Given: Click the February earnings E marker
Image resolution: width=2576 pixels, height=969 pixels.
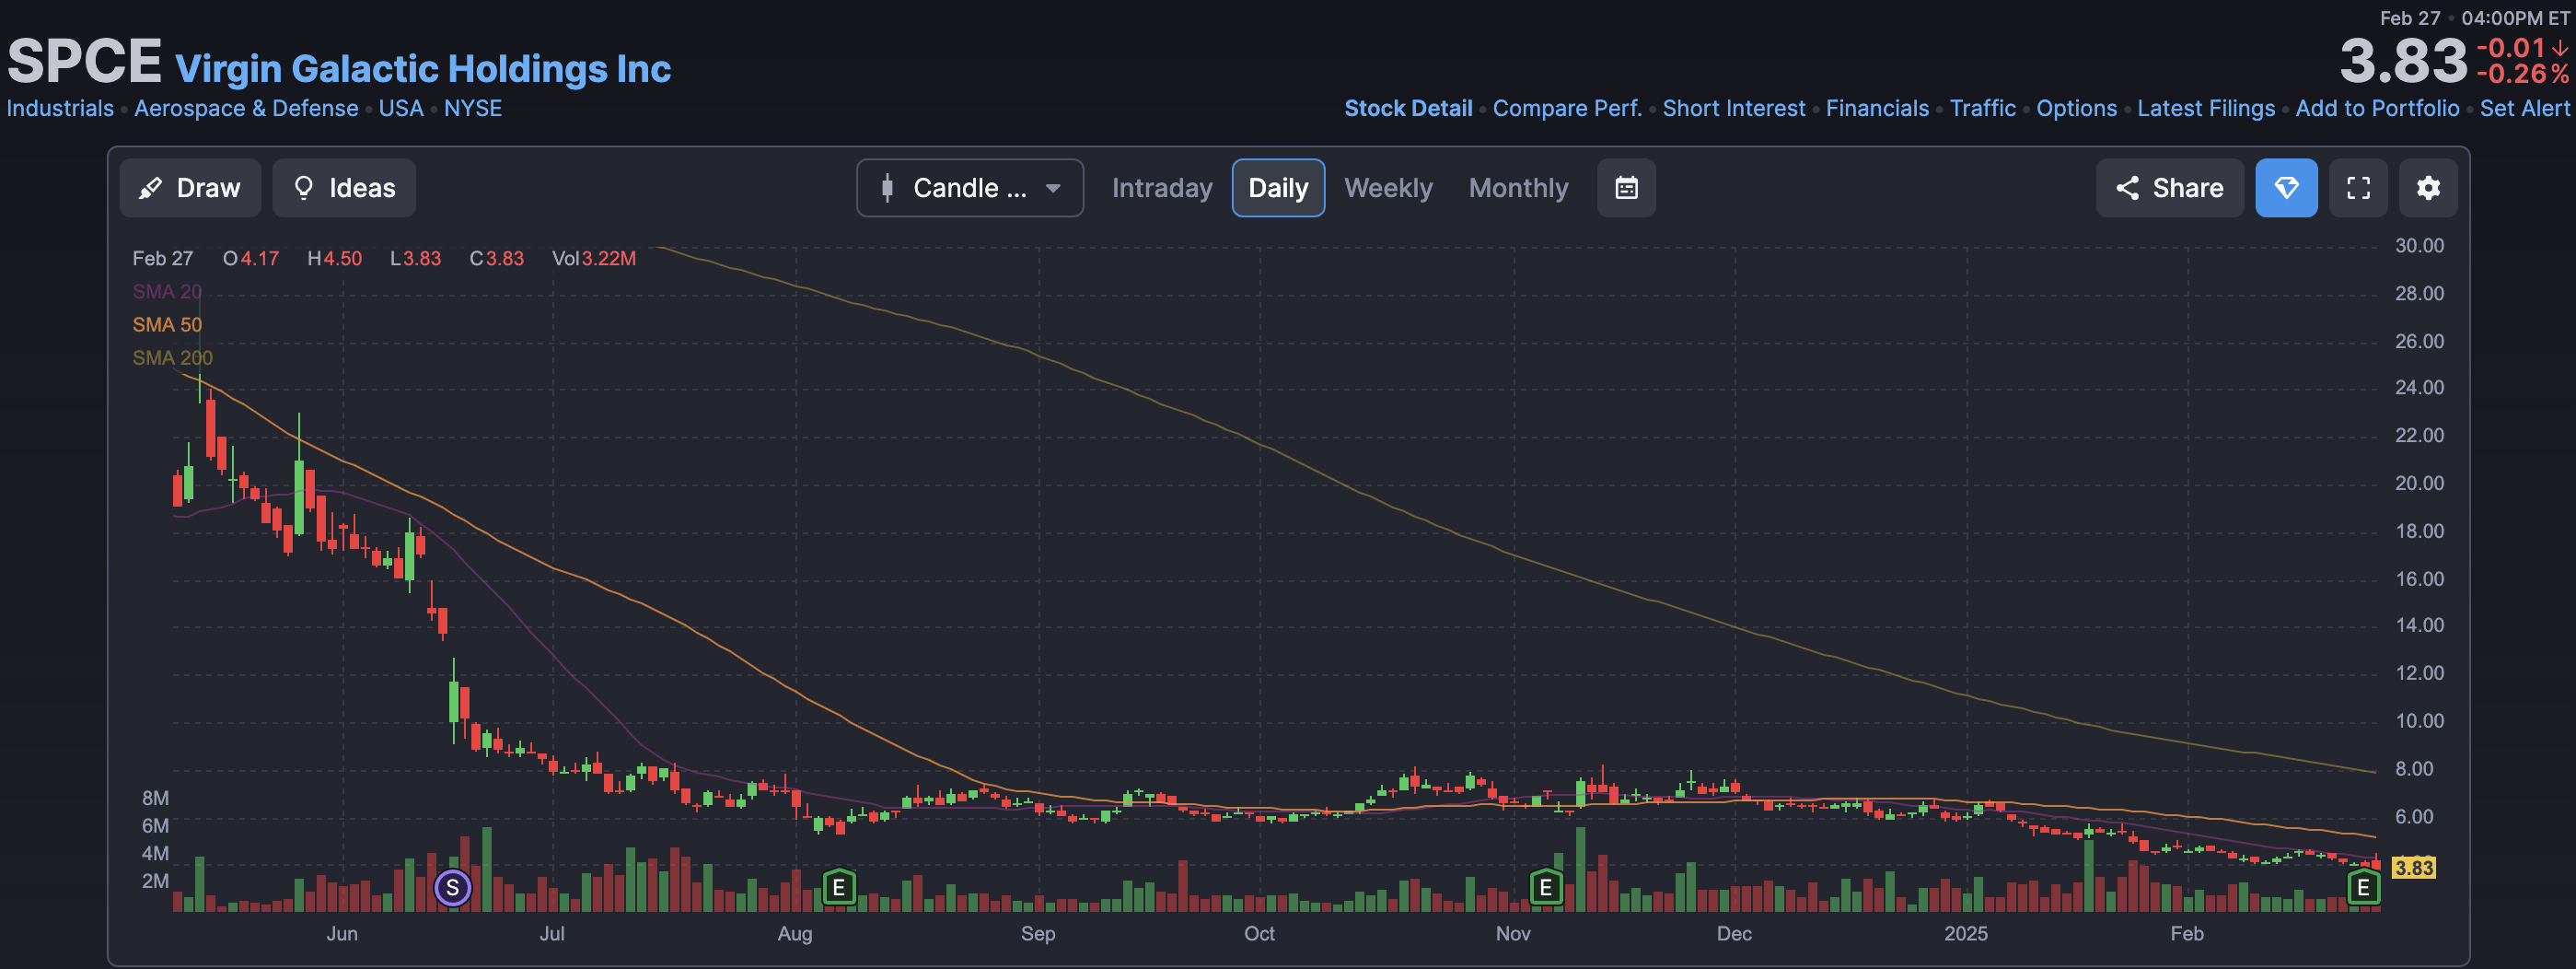Looking at the screenshot, I should tap(2363, 887).
